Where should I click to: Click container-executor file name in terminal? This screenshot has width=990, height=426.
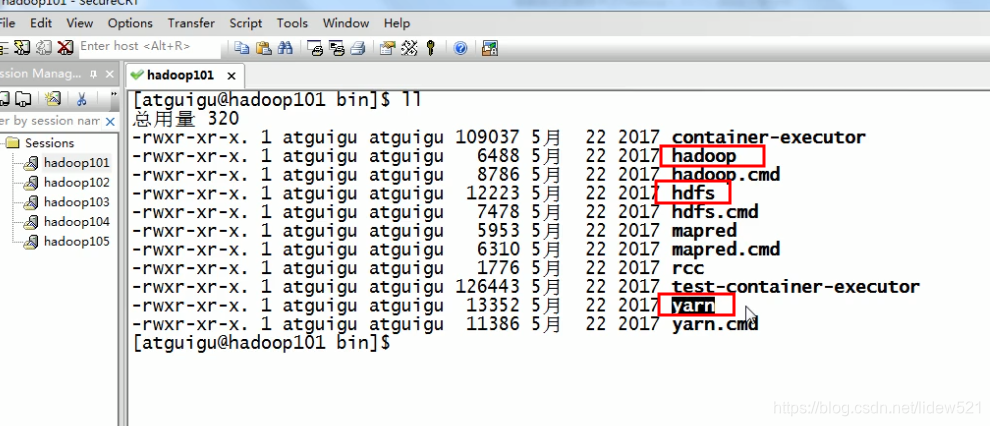(x=768, y=137)
